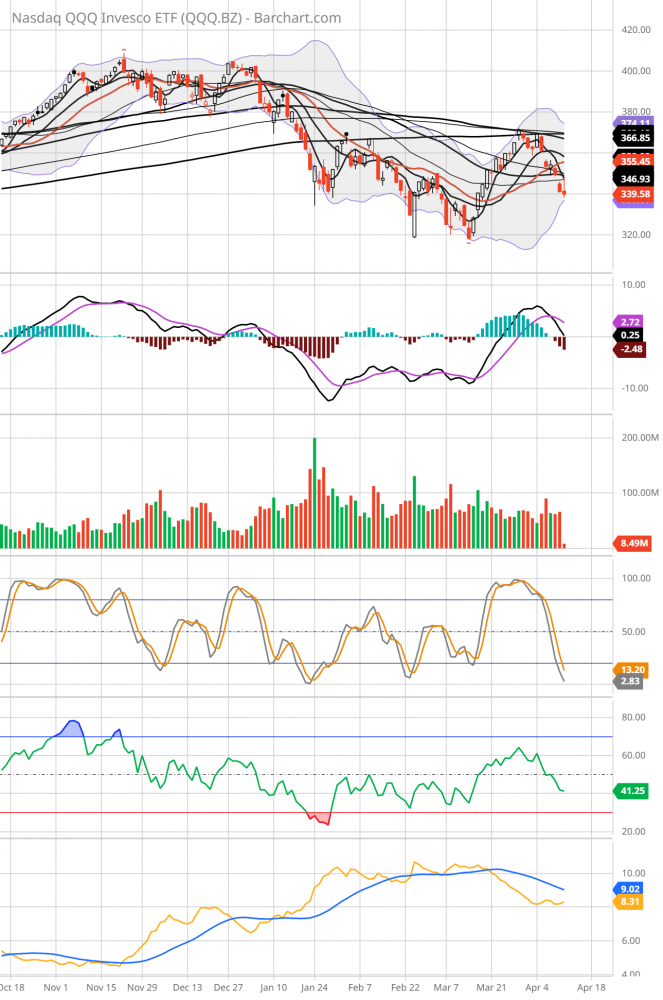
Task: Click Nov 15 on the bottom date axis
Action: click(101, 986)
